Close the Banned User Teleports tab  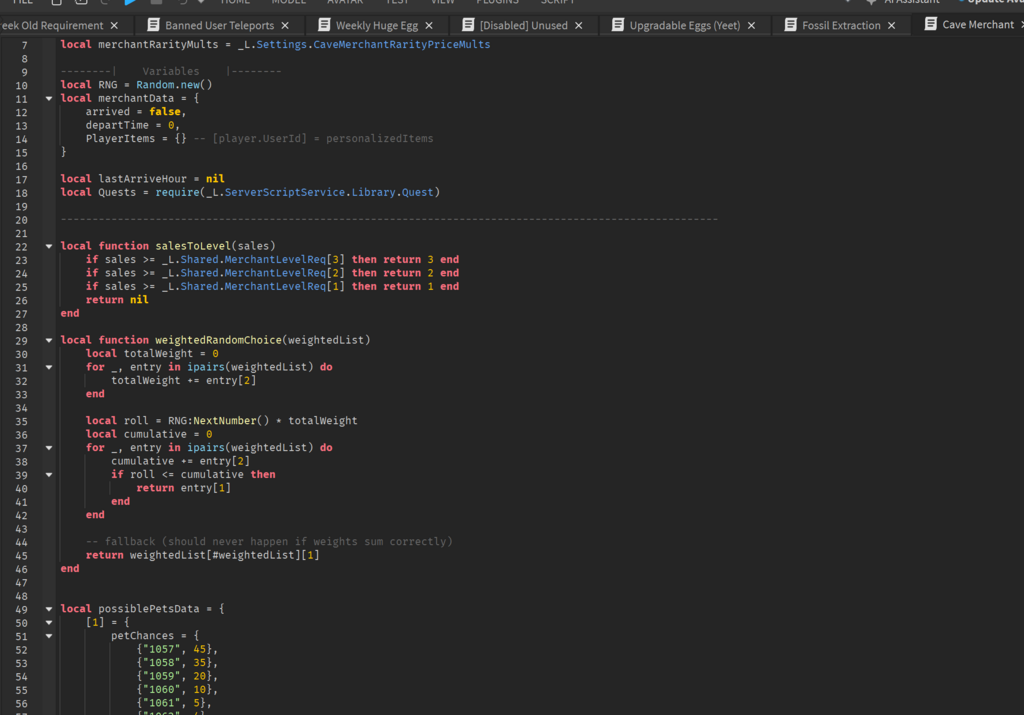click(x=285, y=25)
